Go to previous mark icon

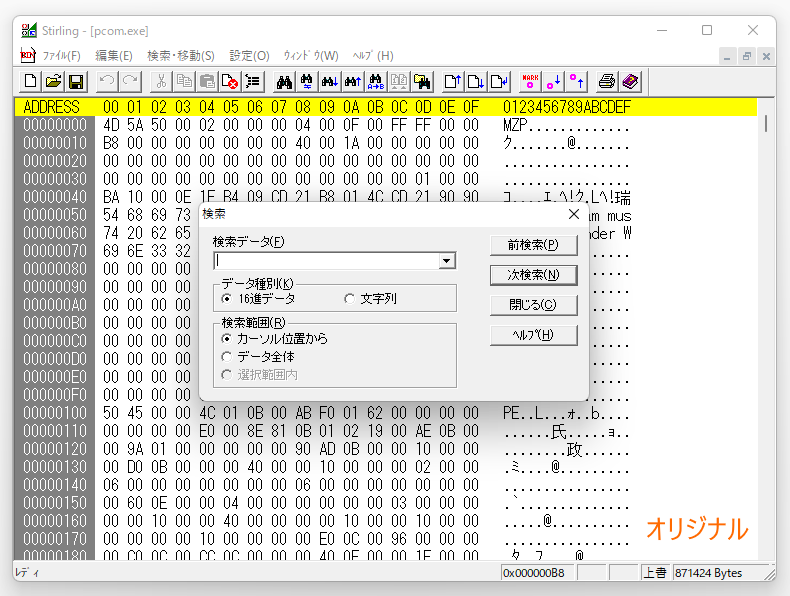tap(576, 82)
